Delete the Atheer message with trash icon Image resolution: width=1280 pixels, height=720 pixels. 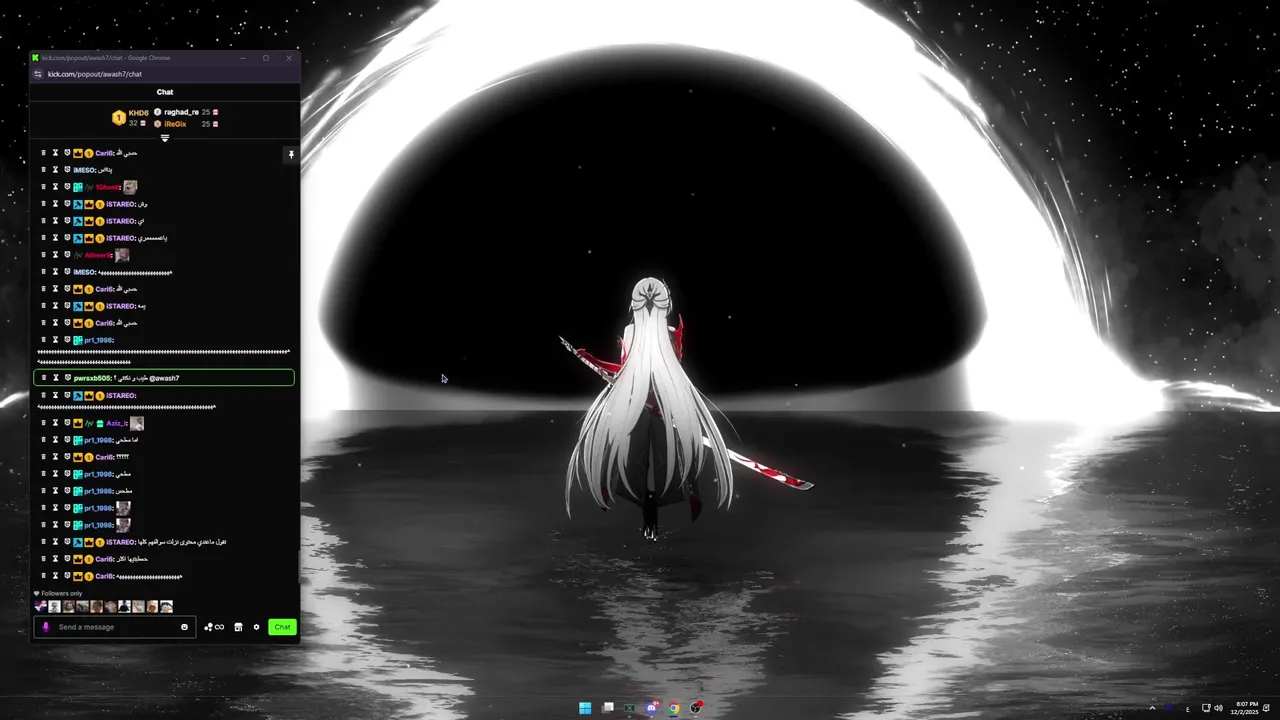click(x=43, y=255)
